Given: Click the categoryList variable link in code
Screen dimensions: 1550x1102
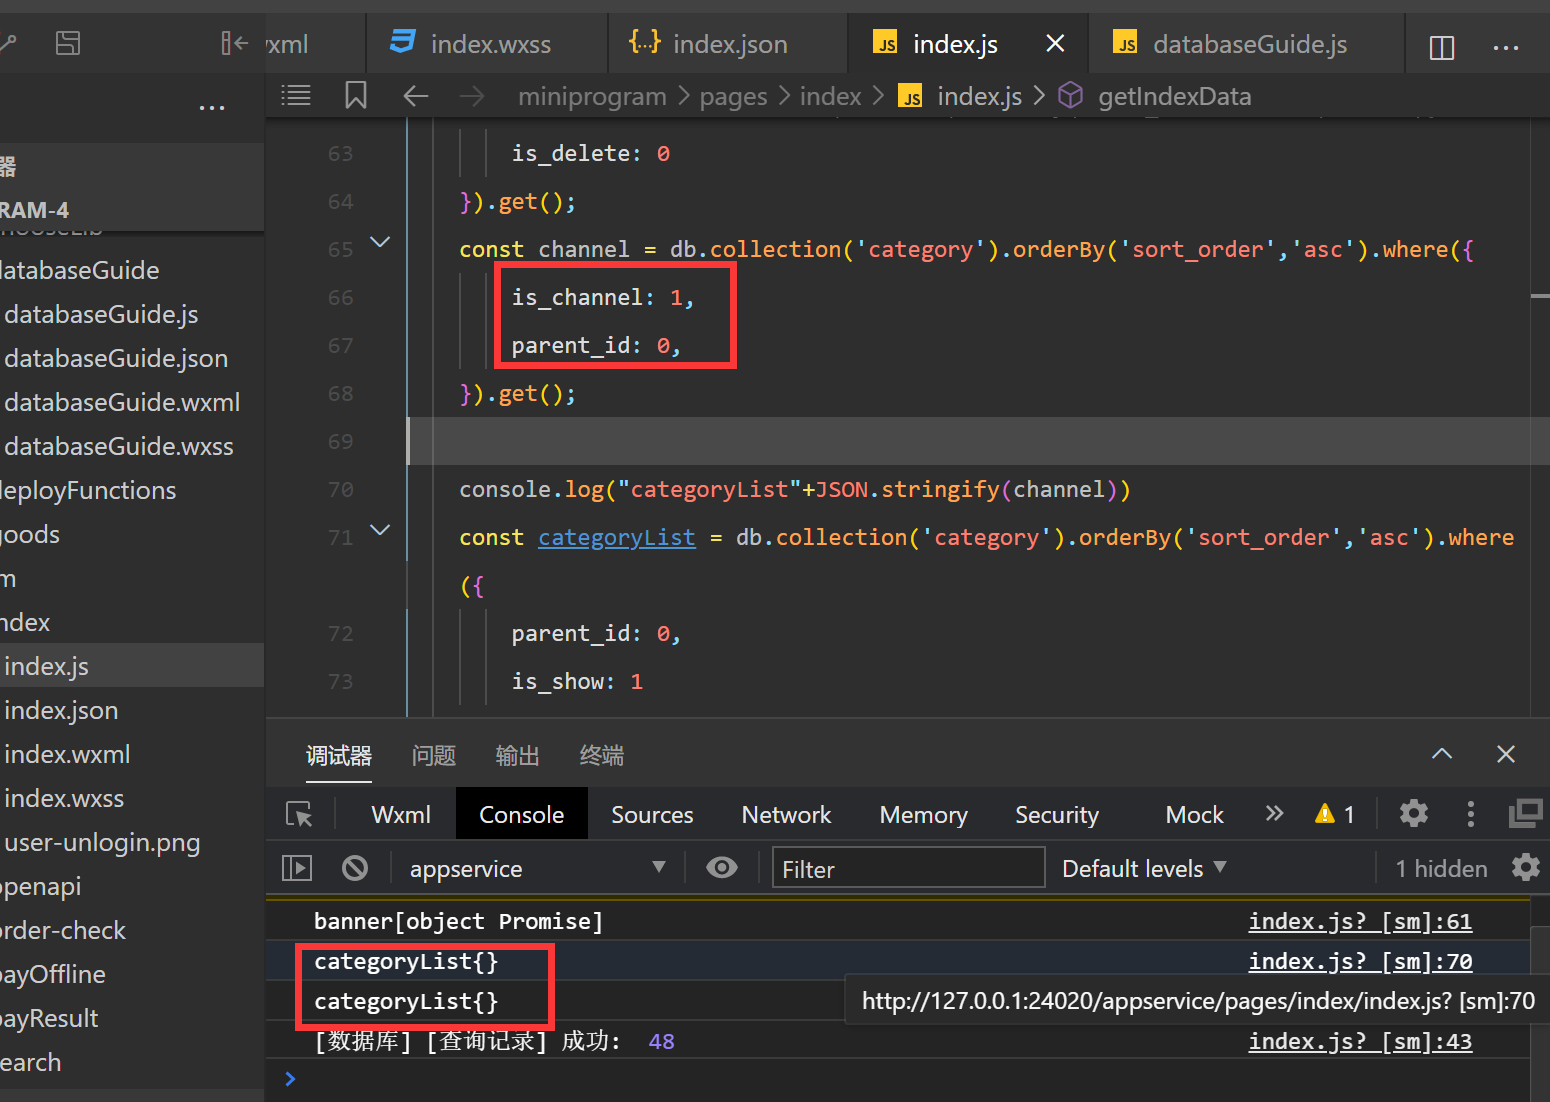Looking at the screenshot, I should pos(616,538).
